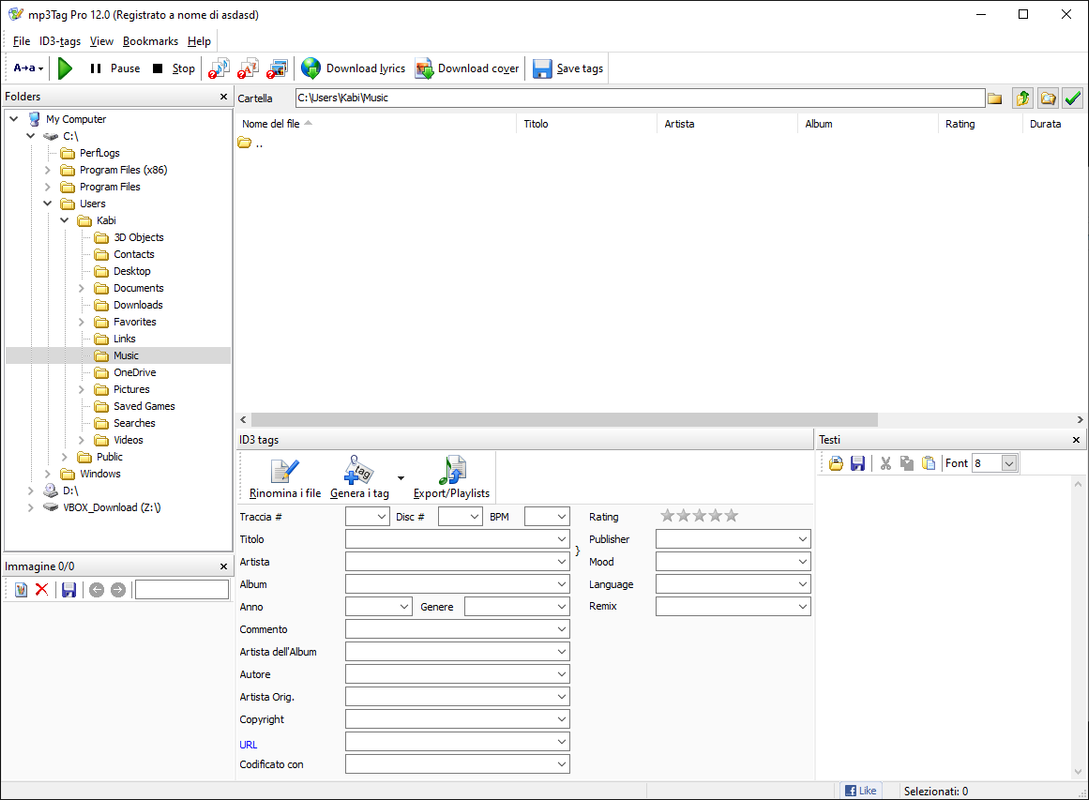Click the Genera i tag icon
The width and height of the screenshot is (1089, 800).
pyautogui.click(x=359, y=470)
